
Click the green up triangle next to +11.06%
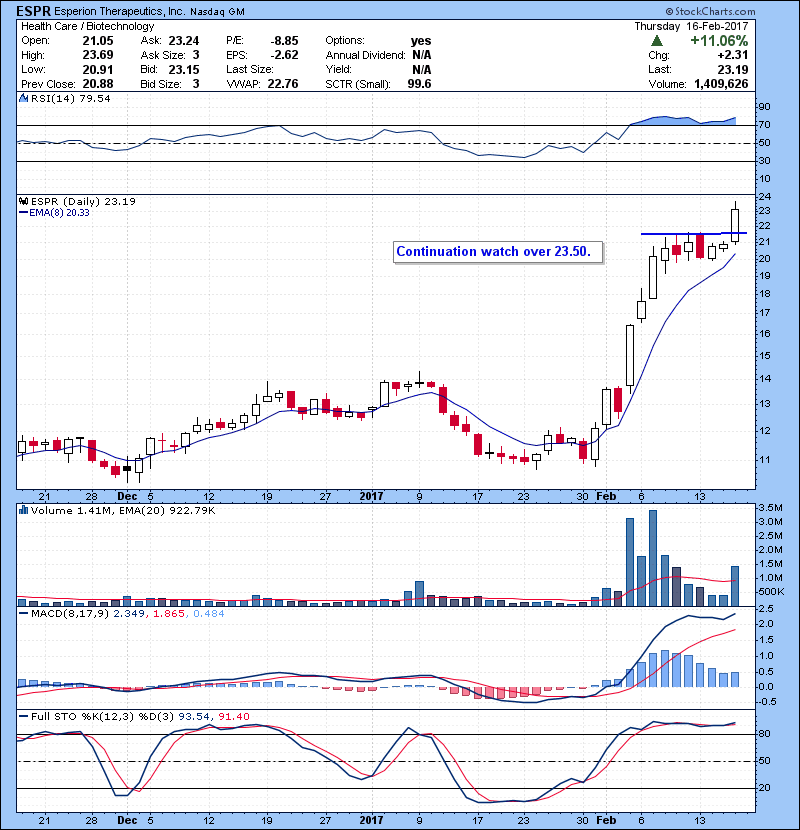coord(657,41)
